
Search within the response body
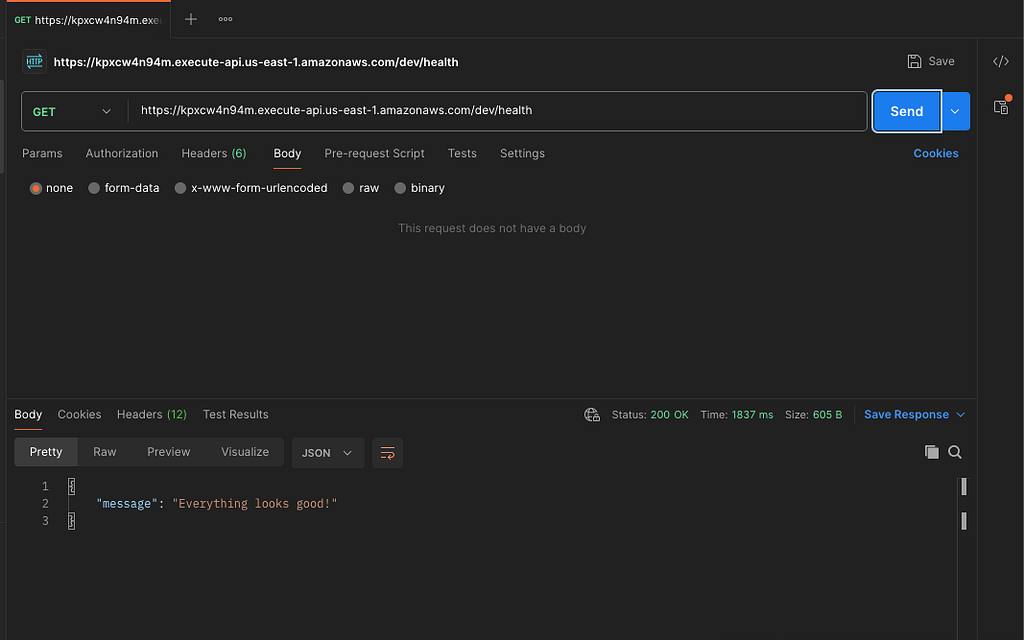pyautogui.click(x=955, y=452)
